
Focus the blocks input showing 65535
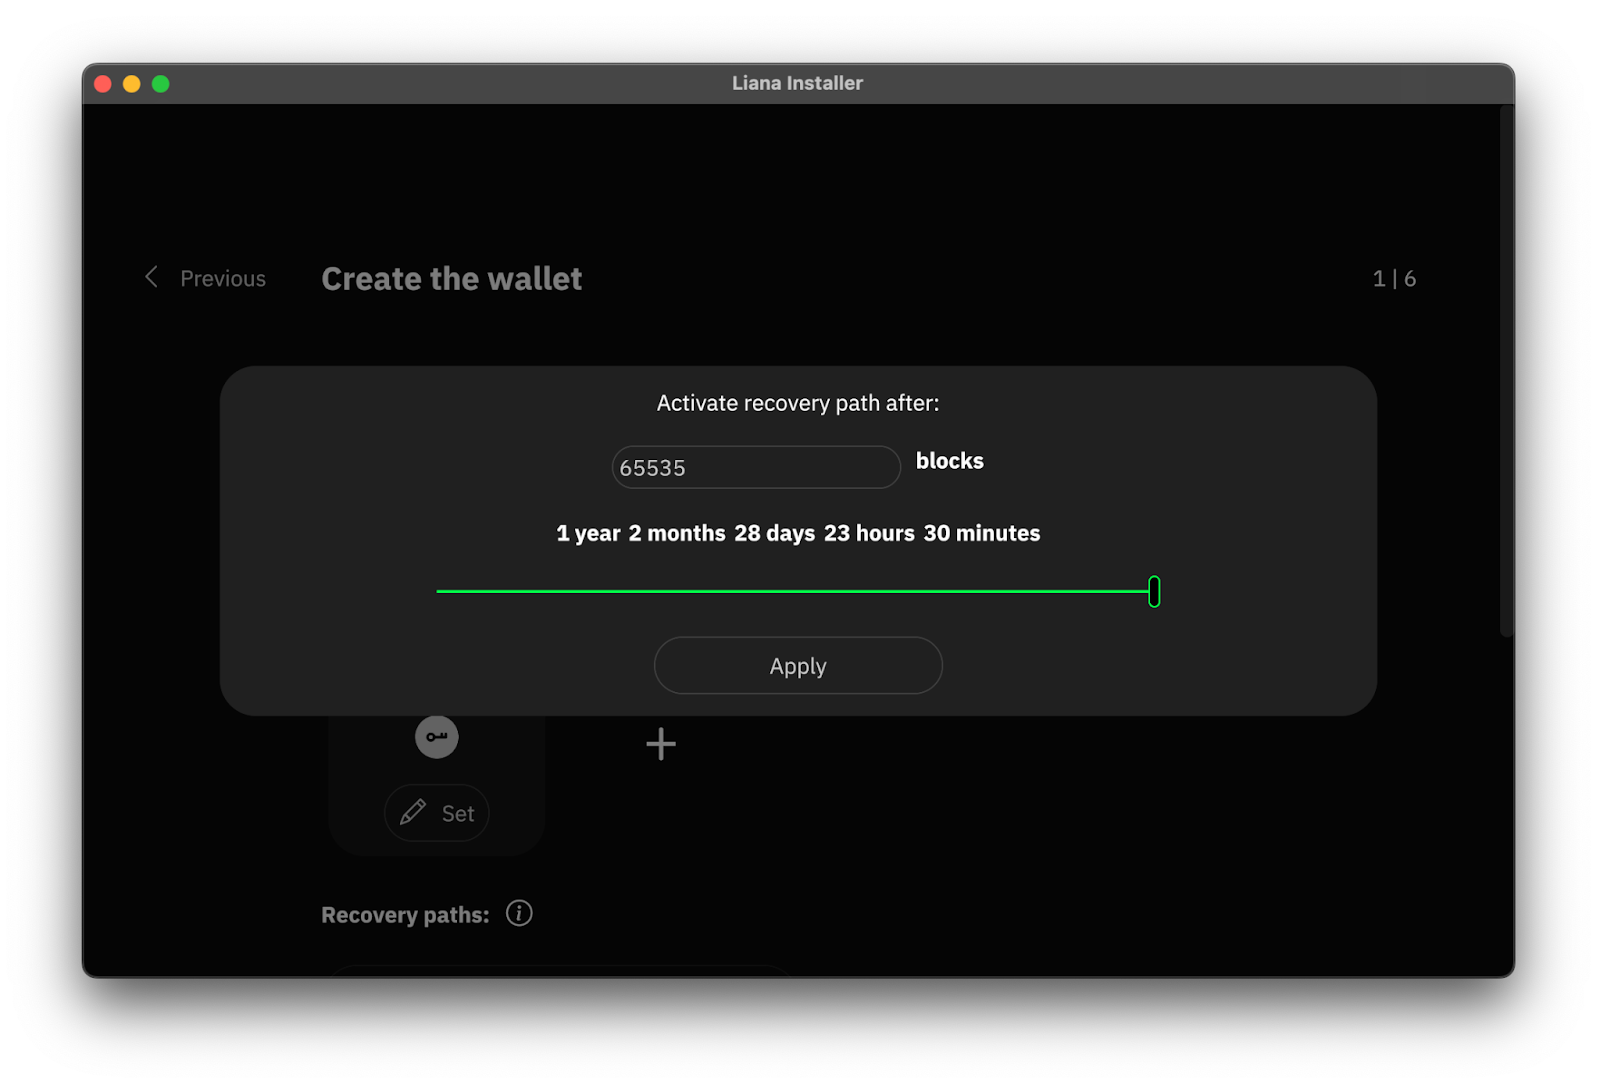point(755,467)
